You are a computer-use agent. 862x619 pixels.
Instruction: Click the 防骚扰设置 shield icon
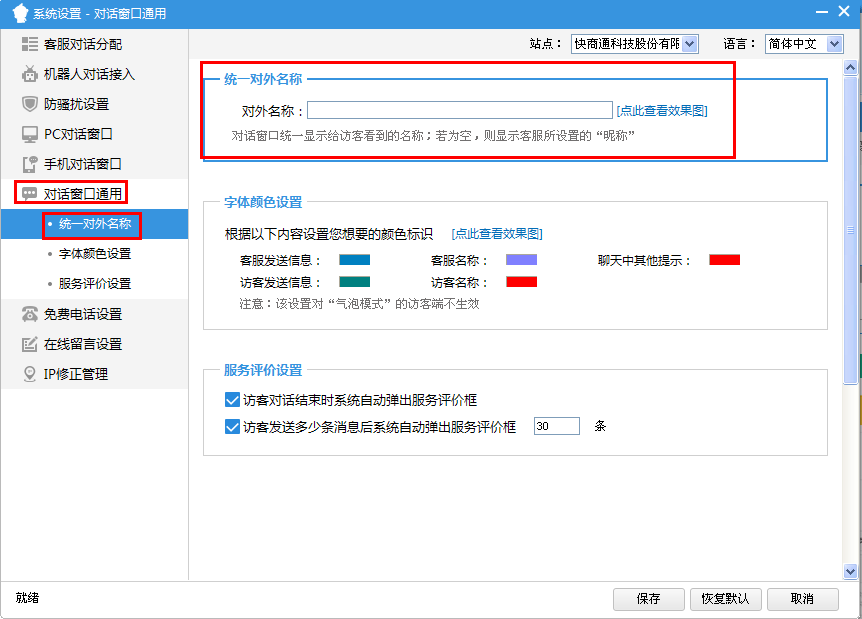point(30,104)
